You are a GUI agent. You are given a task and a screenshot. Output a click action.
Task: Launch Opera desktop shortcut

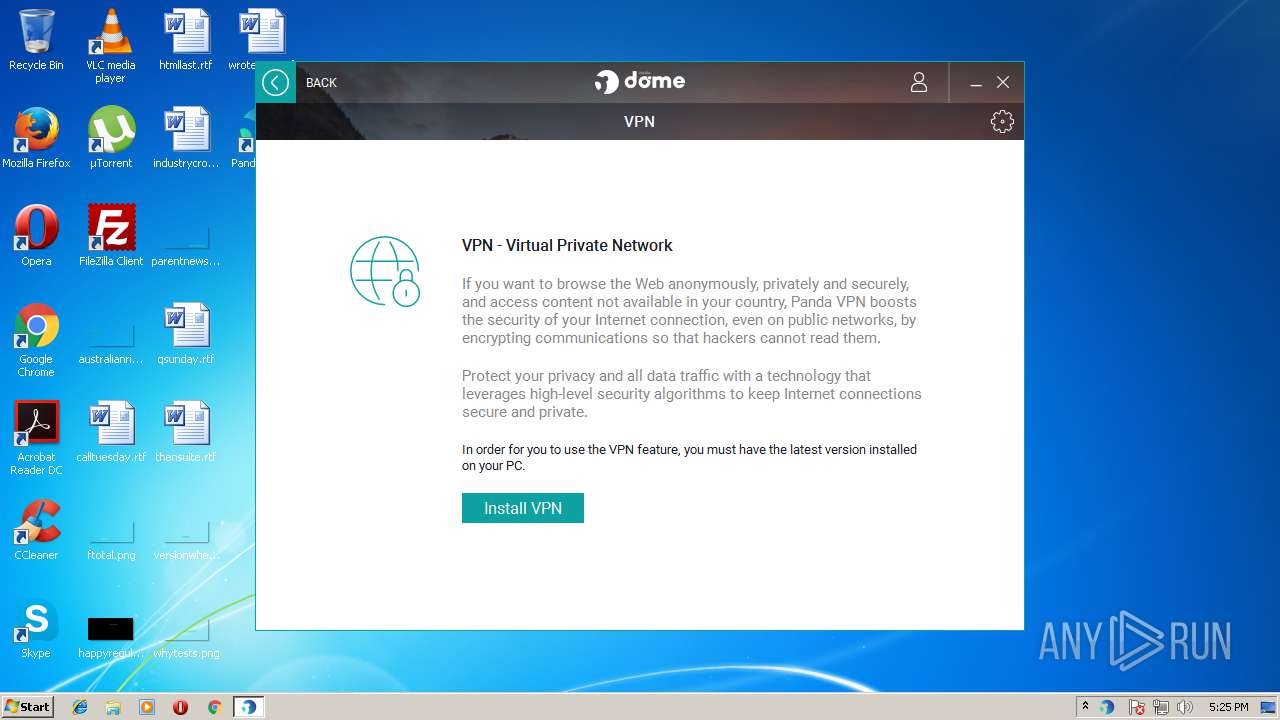pos(36,236)
